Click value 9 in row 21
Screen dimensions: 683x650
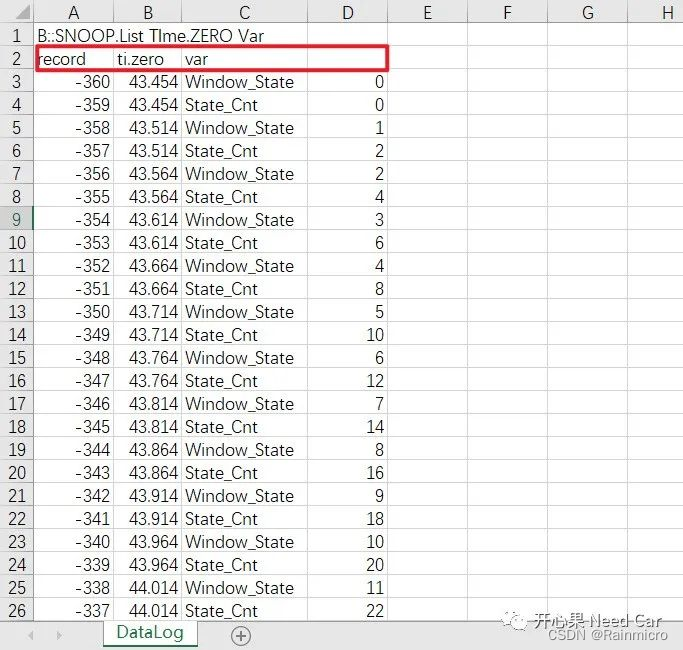[348, 495]
